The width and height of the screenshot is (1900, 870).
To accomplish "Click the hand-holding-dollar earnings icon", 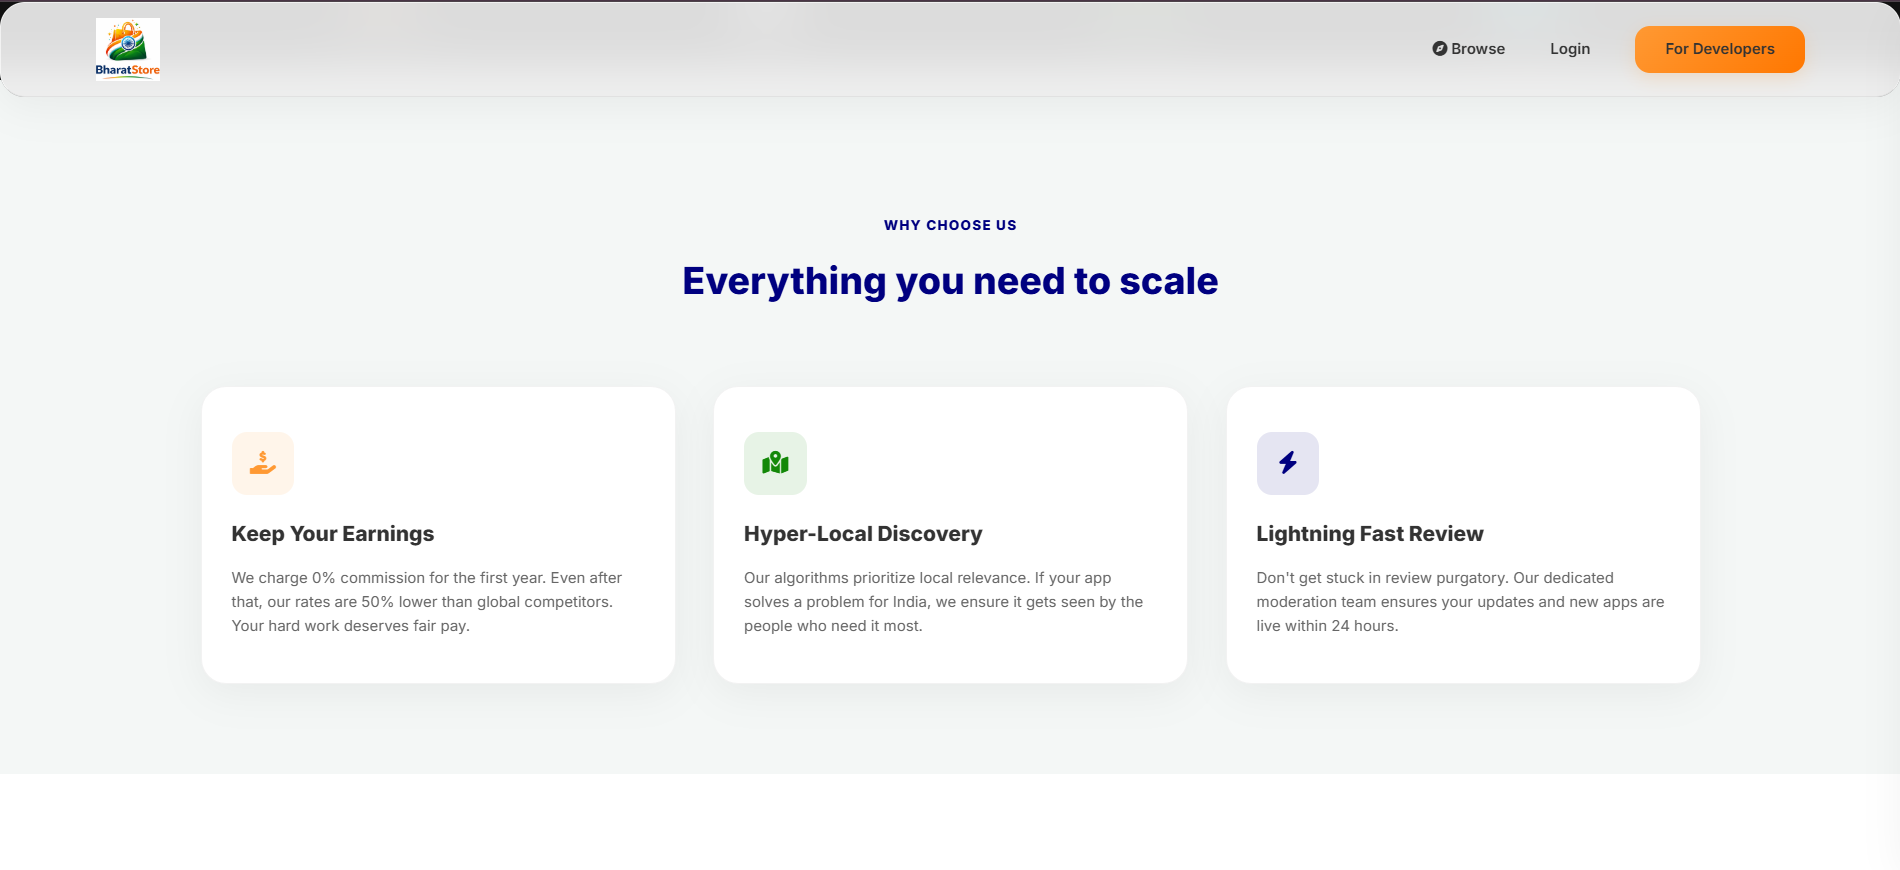I will (x=262, y=463).
